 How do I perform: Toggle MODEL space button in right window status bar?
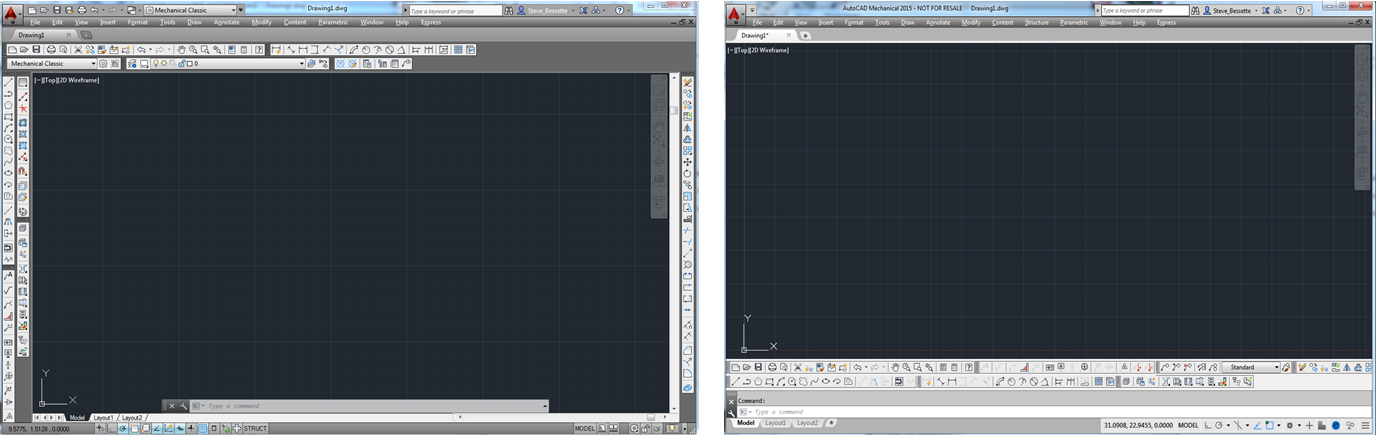[1188, 425]
